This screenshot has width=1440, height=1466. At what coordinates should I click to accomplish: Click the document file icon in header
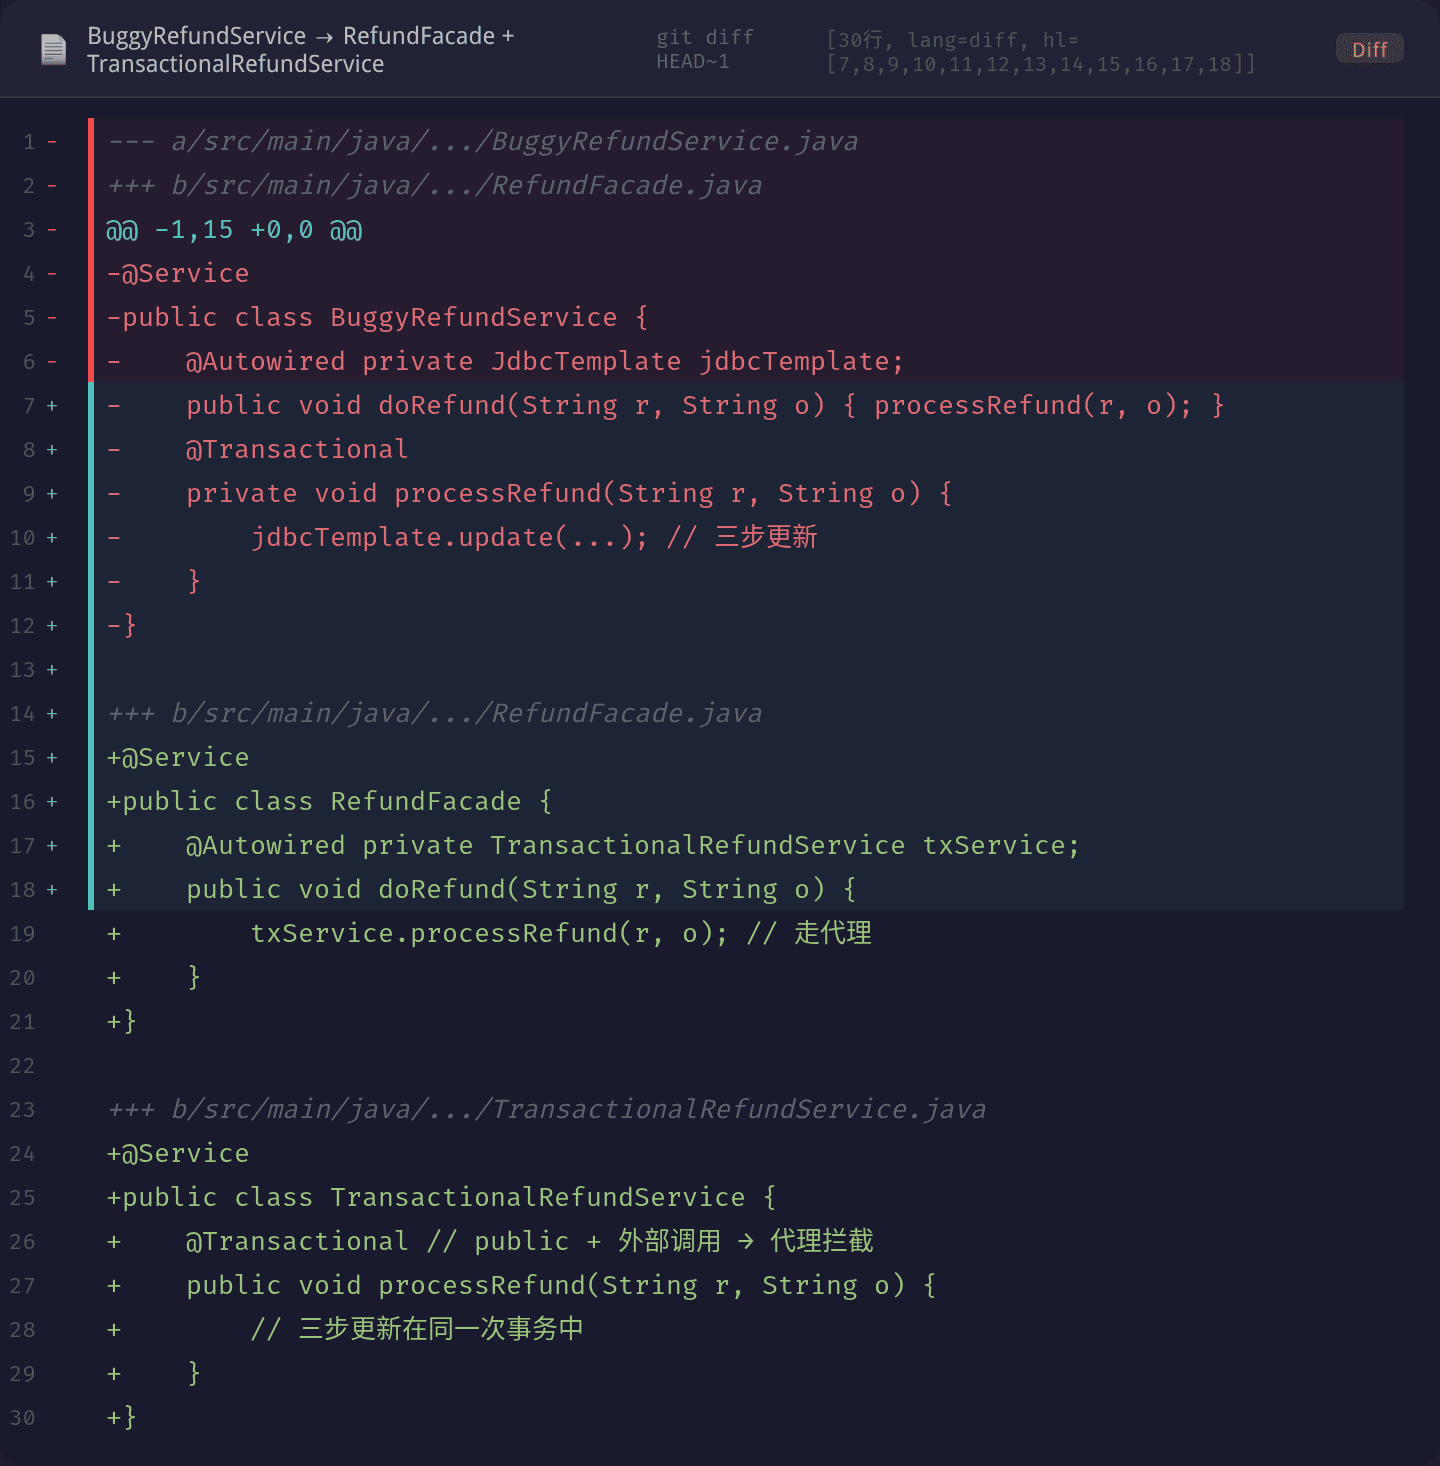53,49
